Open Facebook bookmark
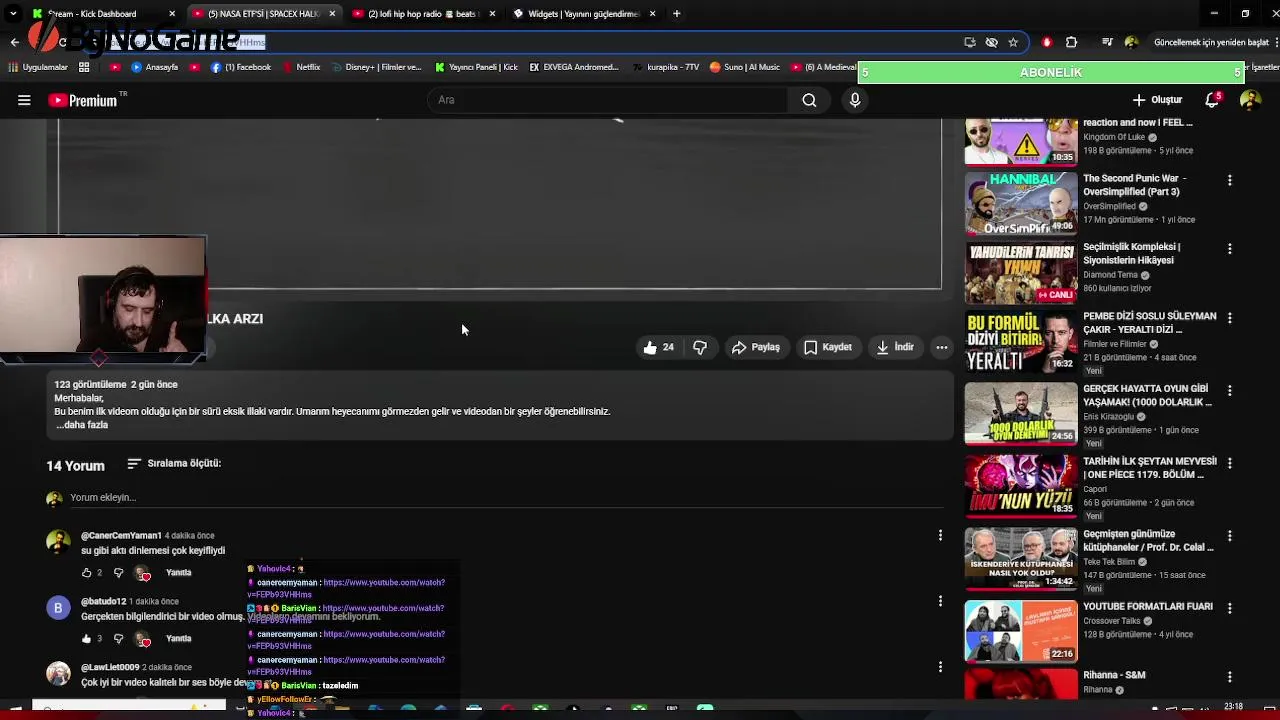Image resolution: width=1280 pixels, height=720 pixels. pos(241,67)
